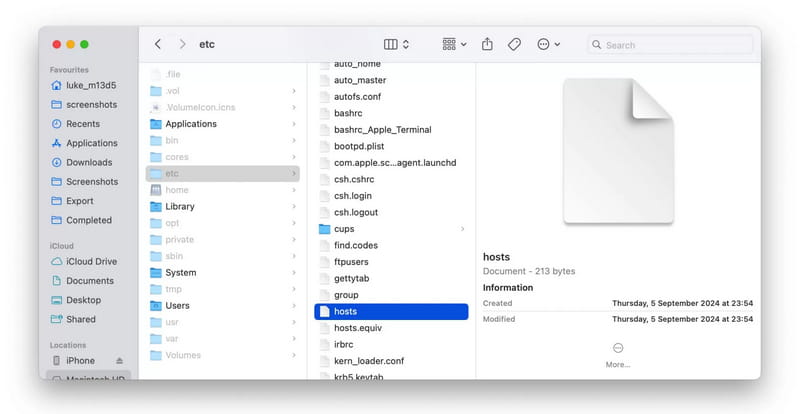Image resolution: width=800 pixels, height=414 pixels.
Task: Select the highlighted hosts file
Action: pos(391,311)
